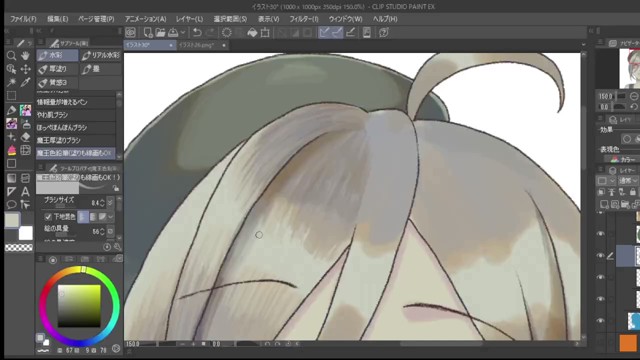Expand the ブラシサイズ dynamics button
This screenshot has height=360, width=640.
[110, 202]
